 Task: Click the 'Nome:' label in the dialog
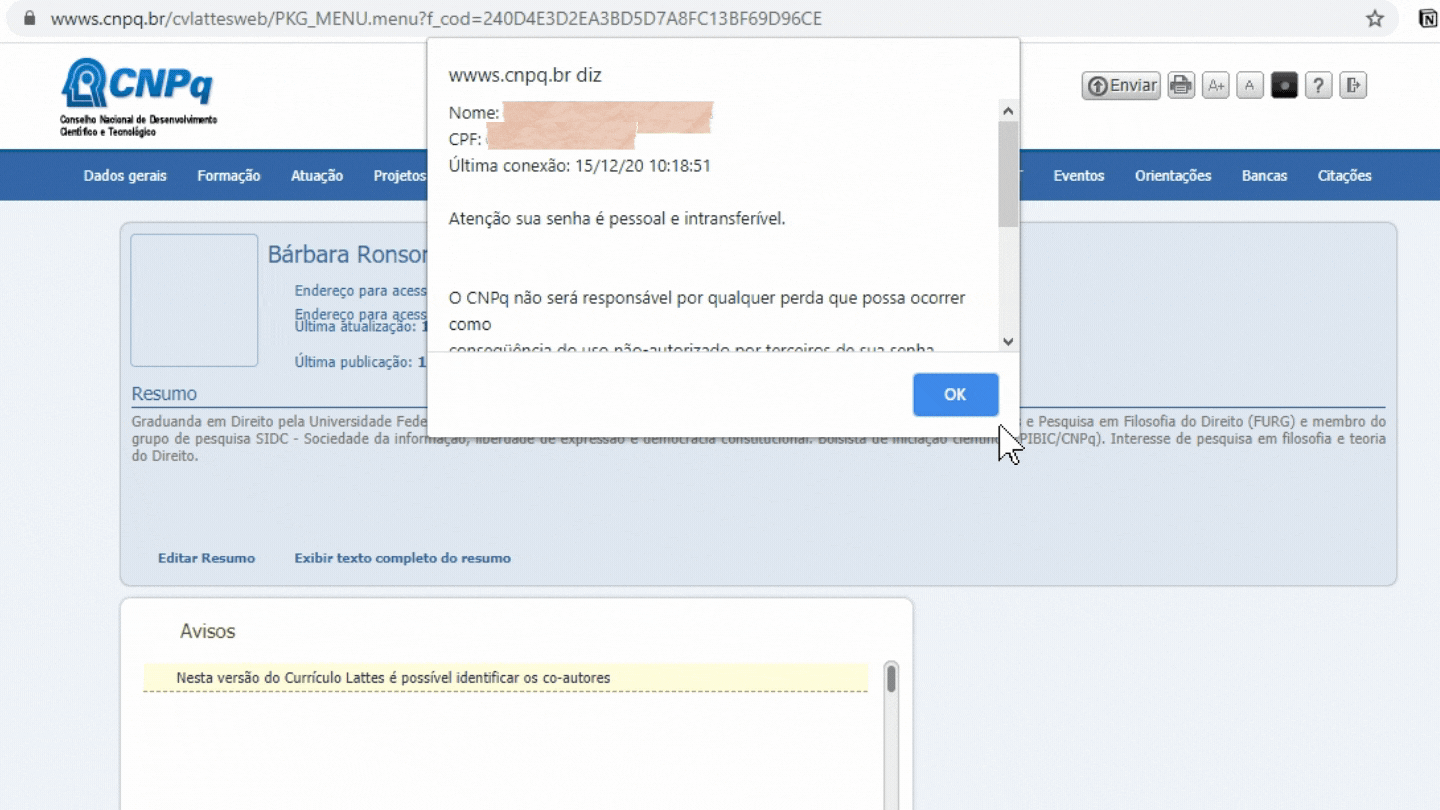tap(474, 113)
